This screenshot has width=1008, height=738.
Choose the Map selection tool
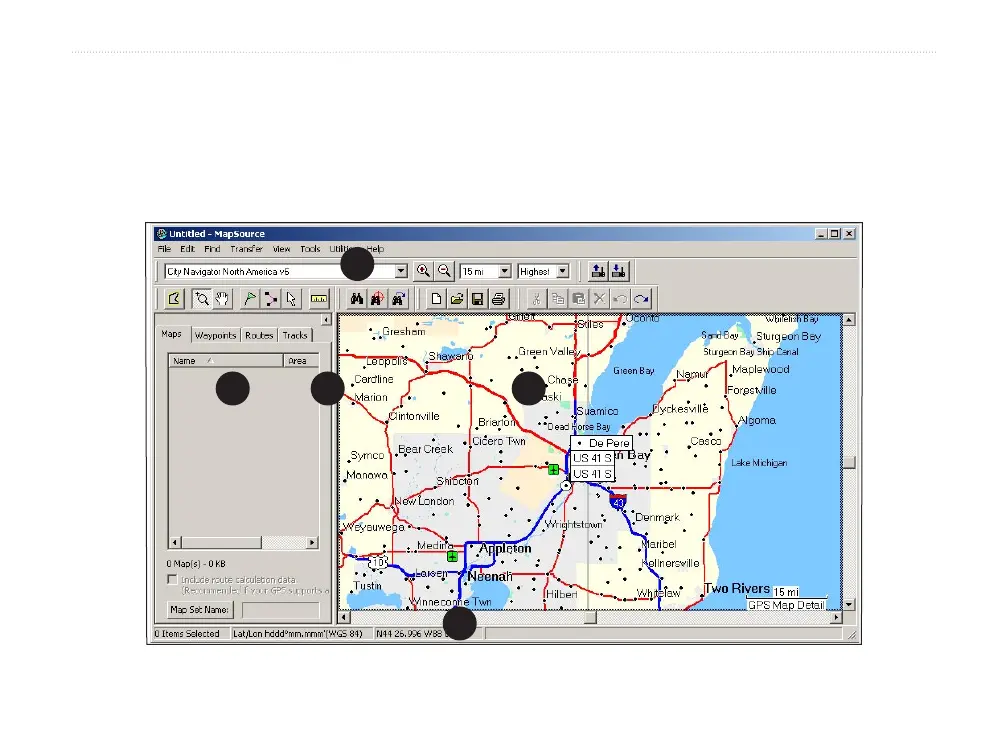[172, 298]
